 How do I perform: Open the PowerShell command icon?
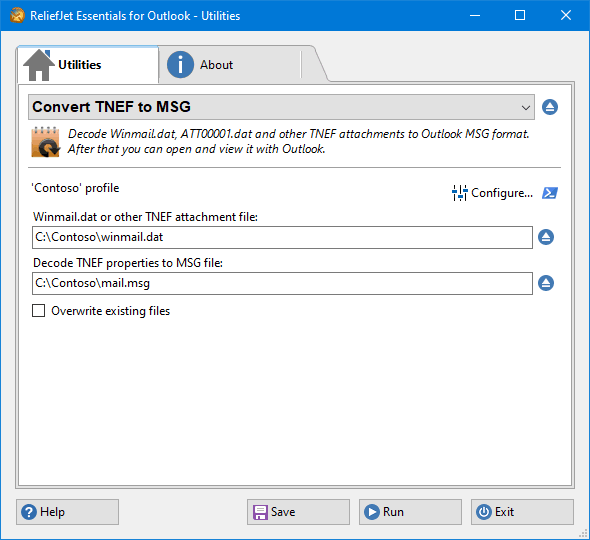click(550, 193)
